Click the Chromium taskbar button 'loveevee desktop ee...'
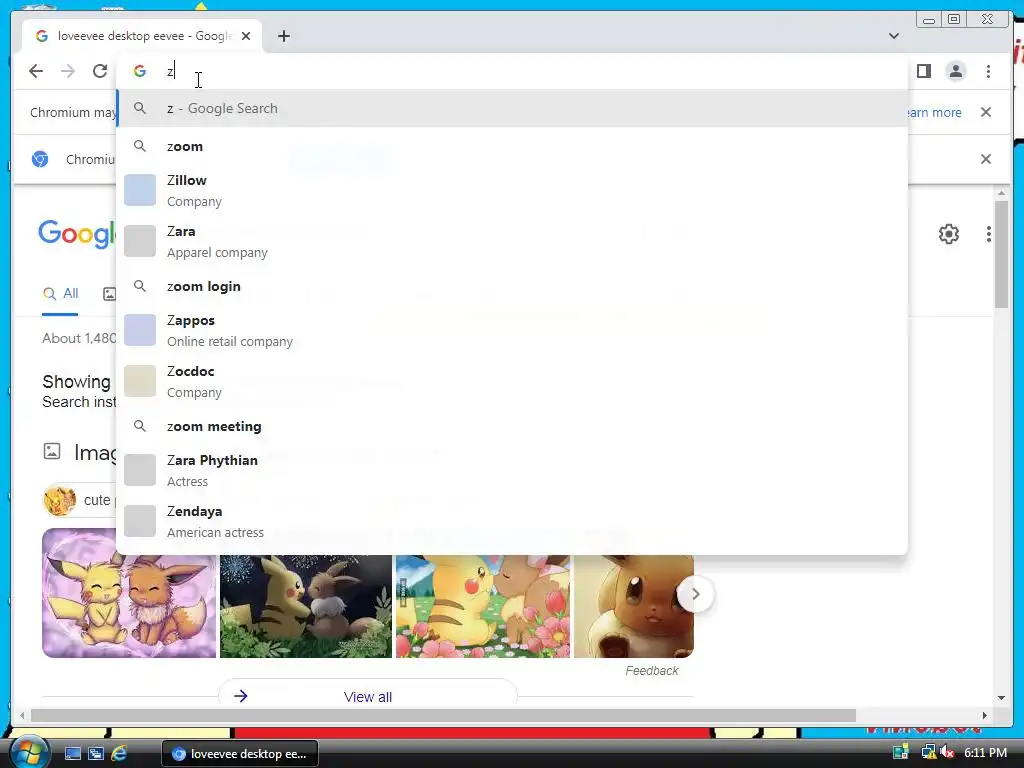 [240, 754]
